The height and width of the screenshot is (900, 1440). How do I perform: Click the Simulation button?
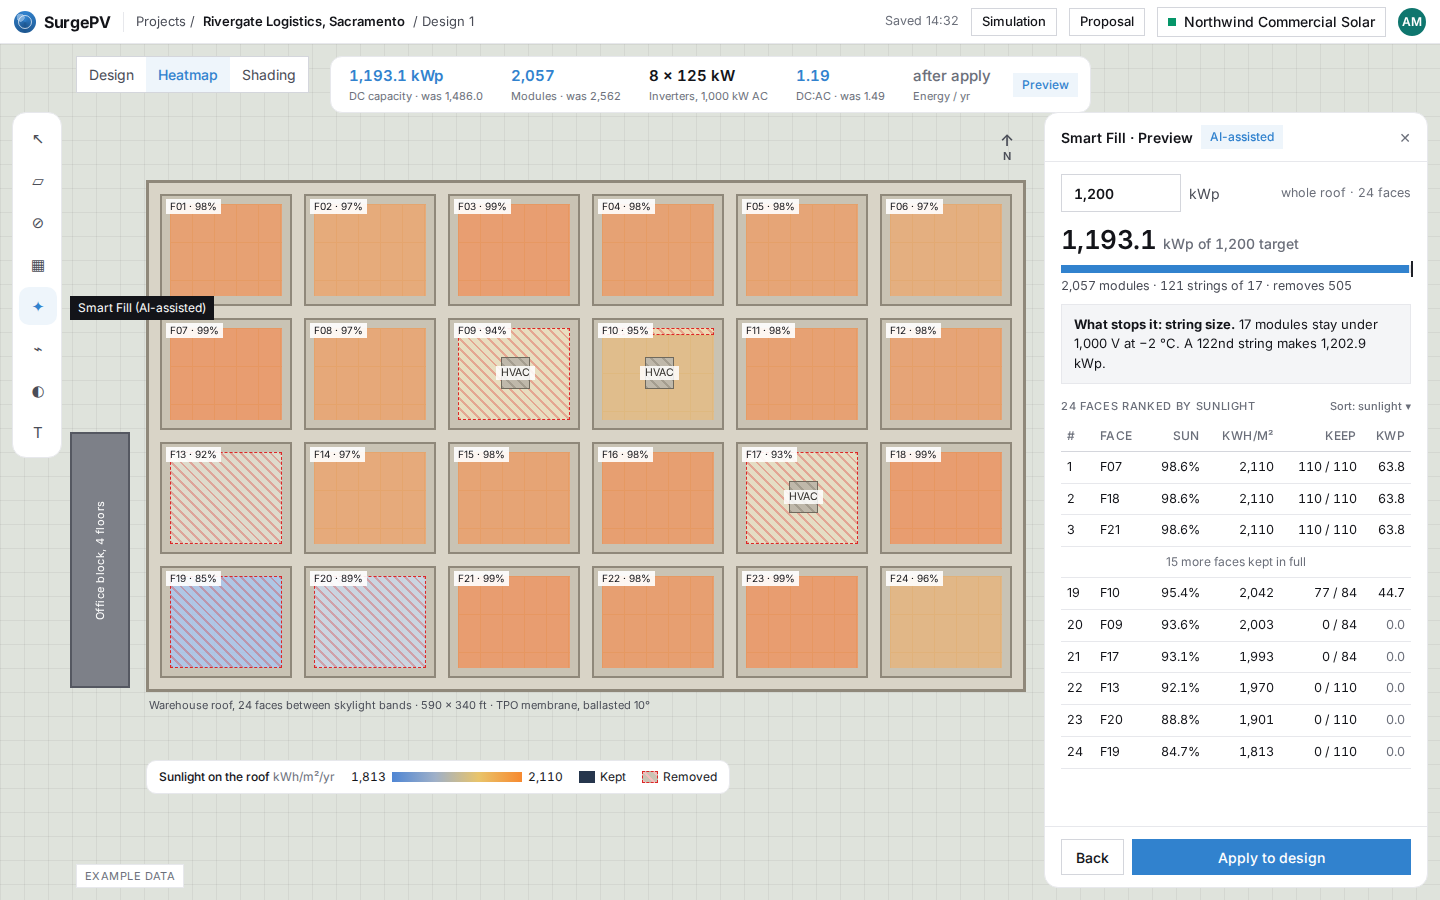coord(1014,22)
